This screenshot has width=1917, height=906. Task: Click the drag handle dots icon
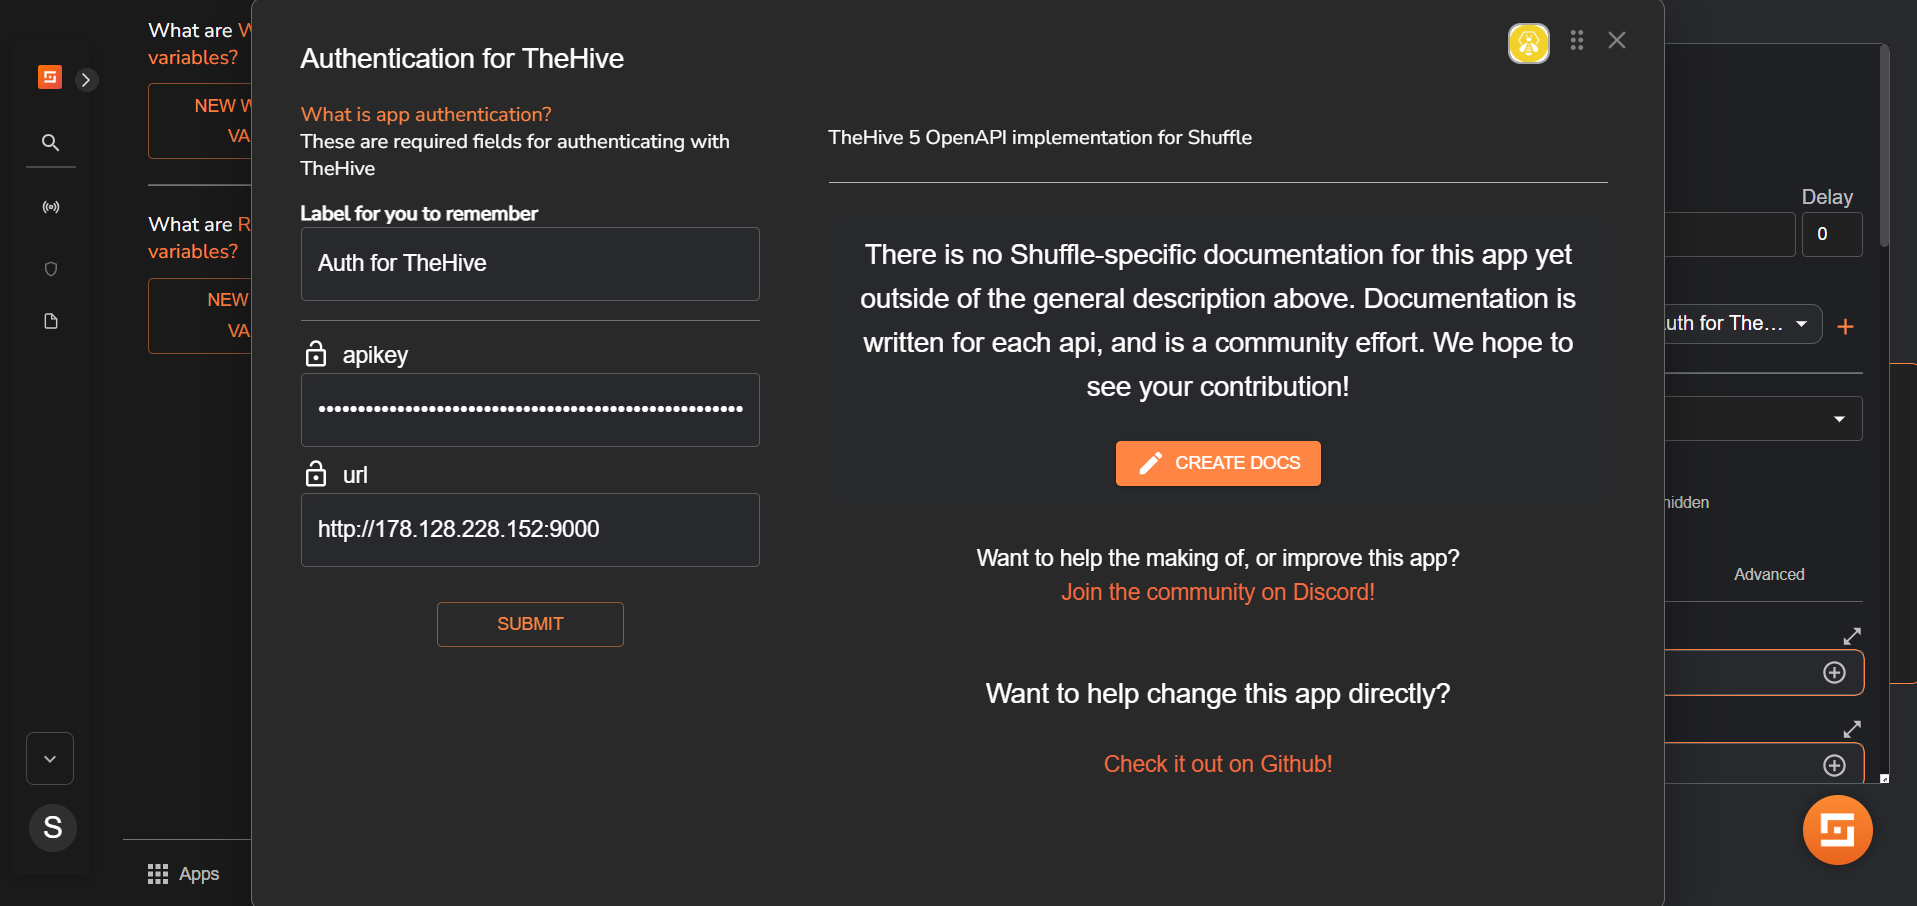tap(1577, 40)
